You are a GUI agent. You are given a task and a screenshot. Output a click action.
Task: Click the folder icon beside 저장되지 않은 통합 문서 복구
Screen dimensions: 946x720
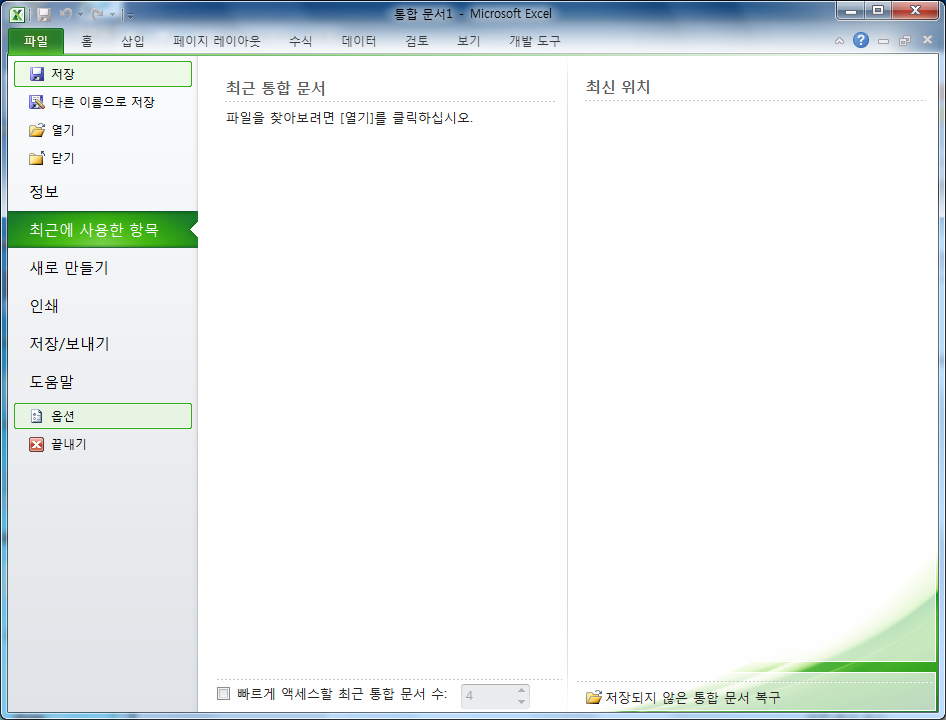tap(592, 695)
